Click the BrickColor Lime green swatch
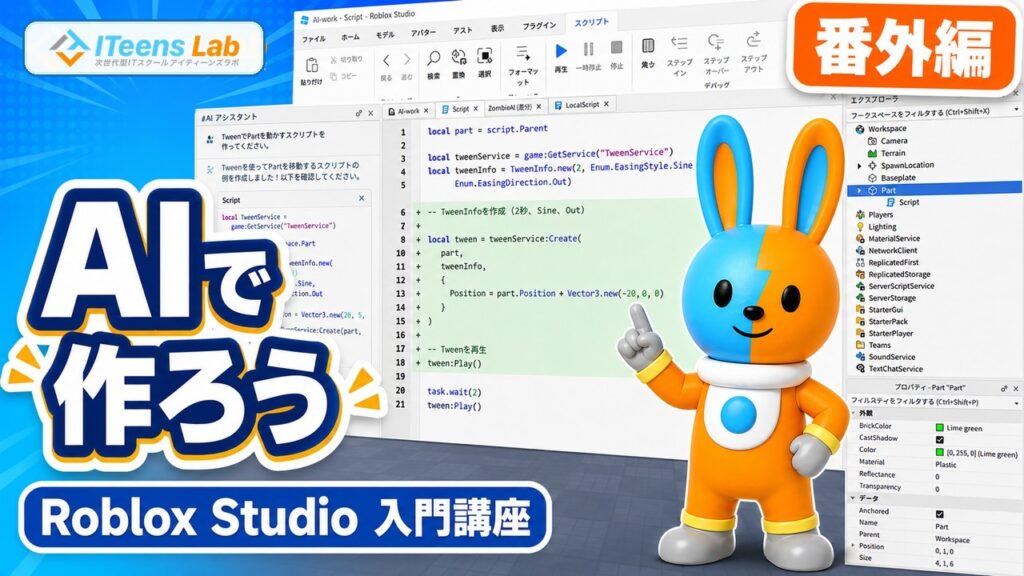The height and width of the screenshot is (576, 1024). click(x=940, y=427)
